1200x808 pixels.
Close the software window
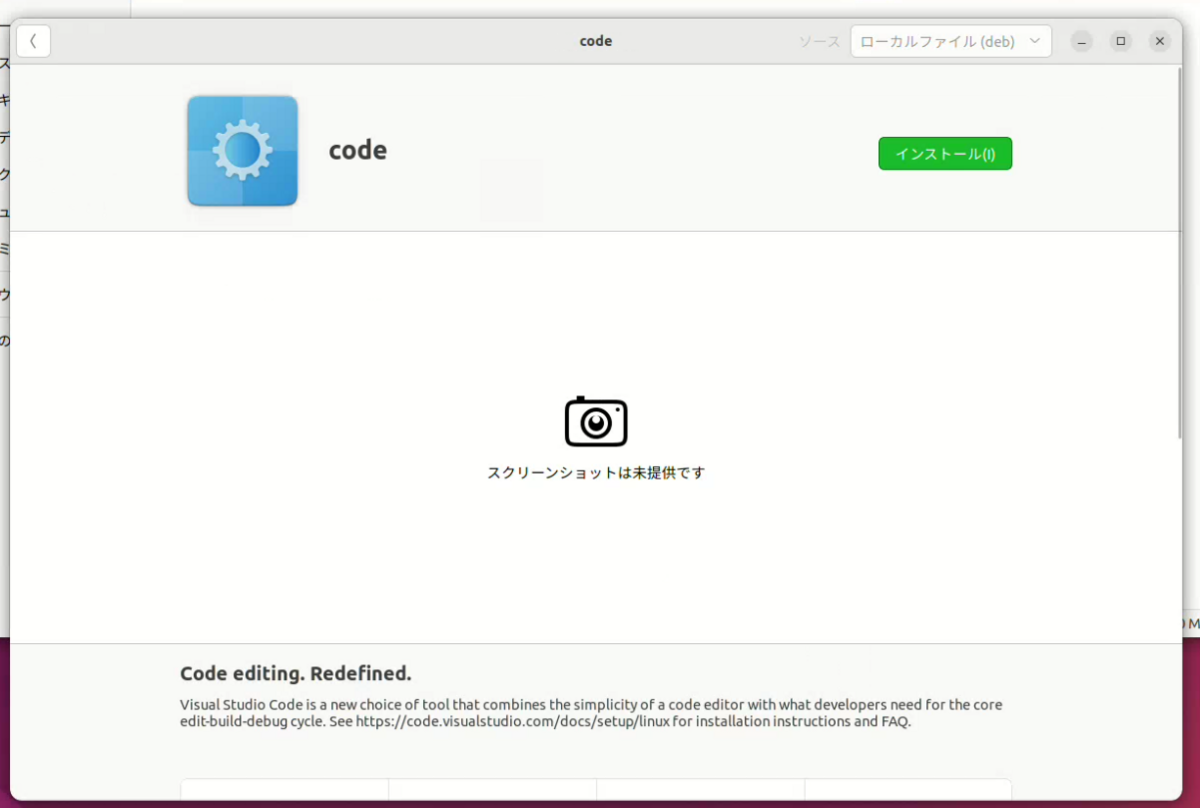click(1160, 41)
